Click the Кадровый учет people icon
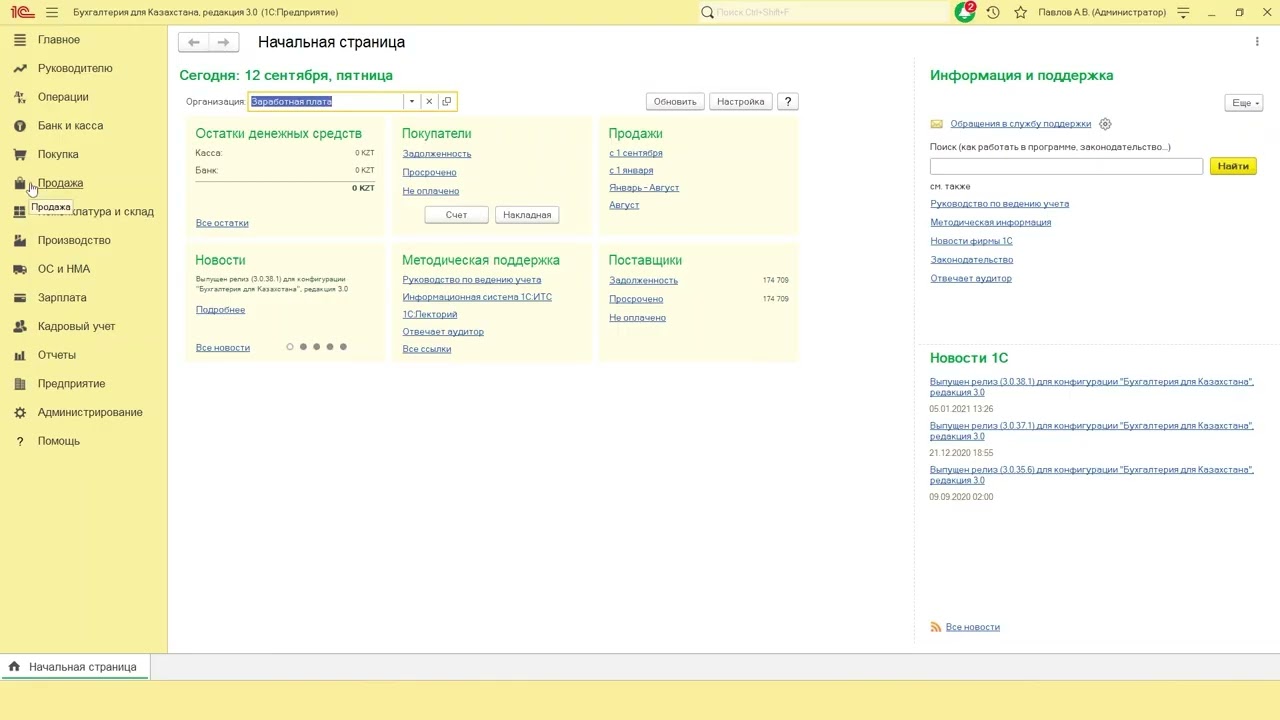1280x720 pixels. (19, 326)
